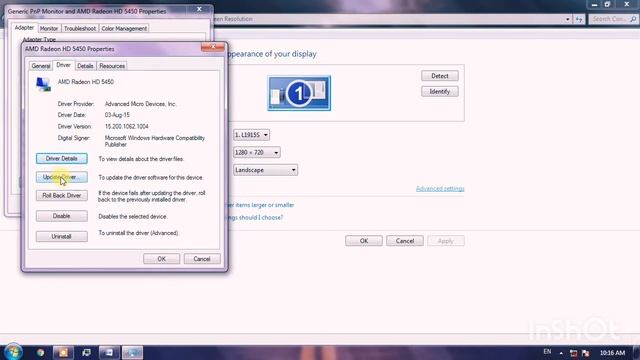Screen dimensions: 640x360
Task: Open the Resources tab
Action: click(x=112, y=66)
